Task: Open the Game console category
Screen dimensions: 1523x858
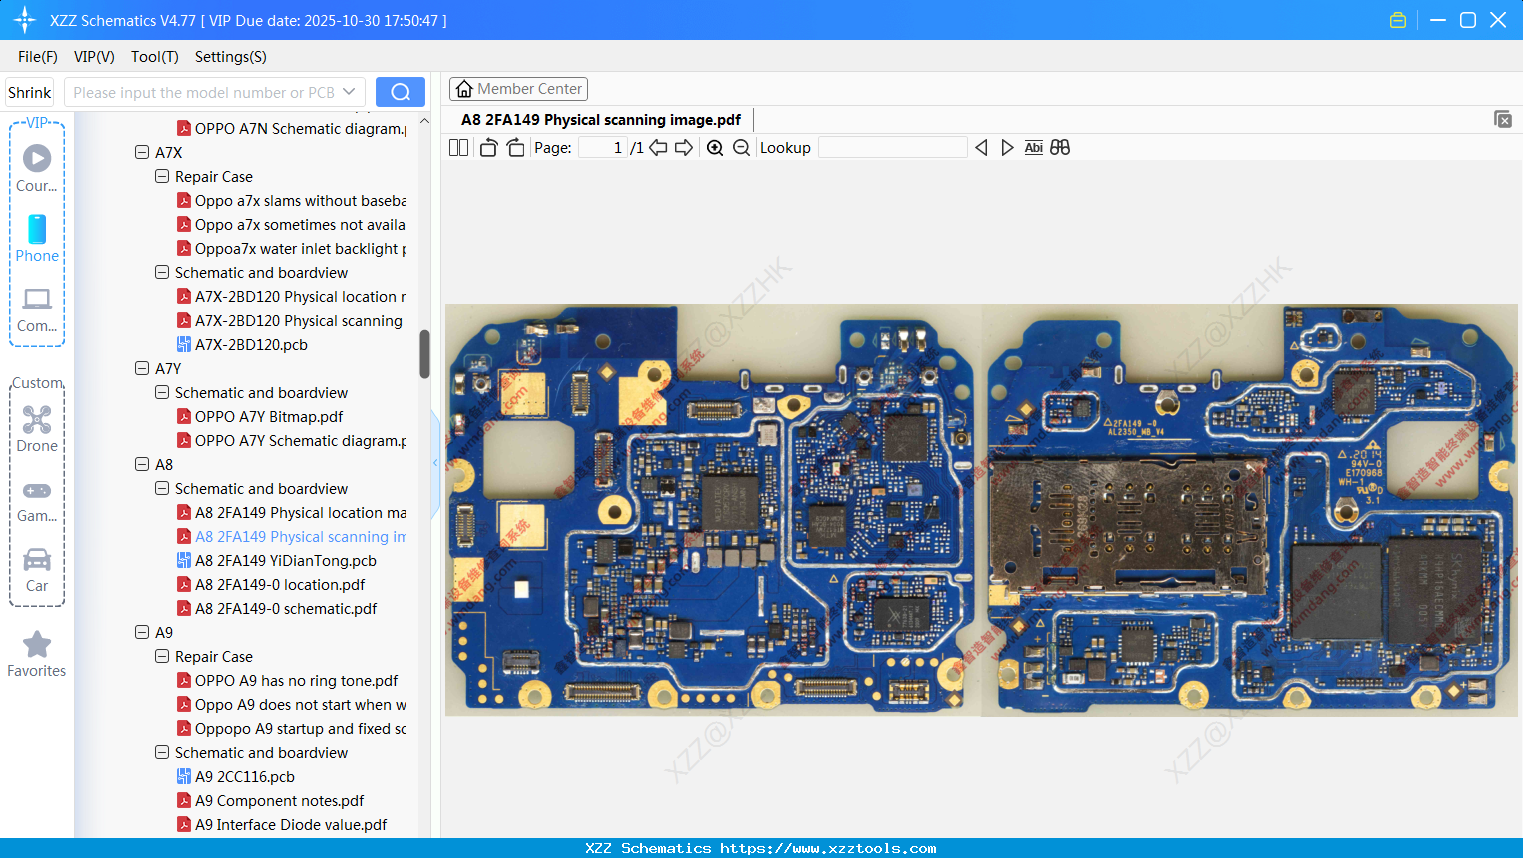Action: pyautogui.click(x=37, y=500)
